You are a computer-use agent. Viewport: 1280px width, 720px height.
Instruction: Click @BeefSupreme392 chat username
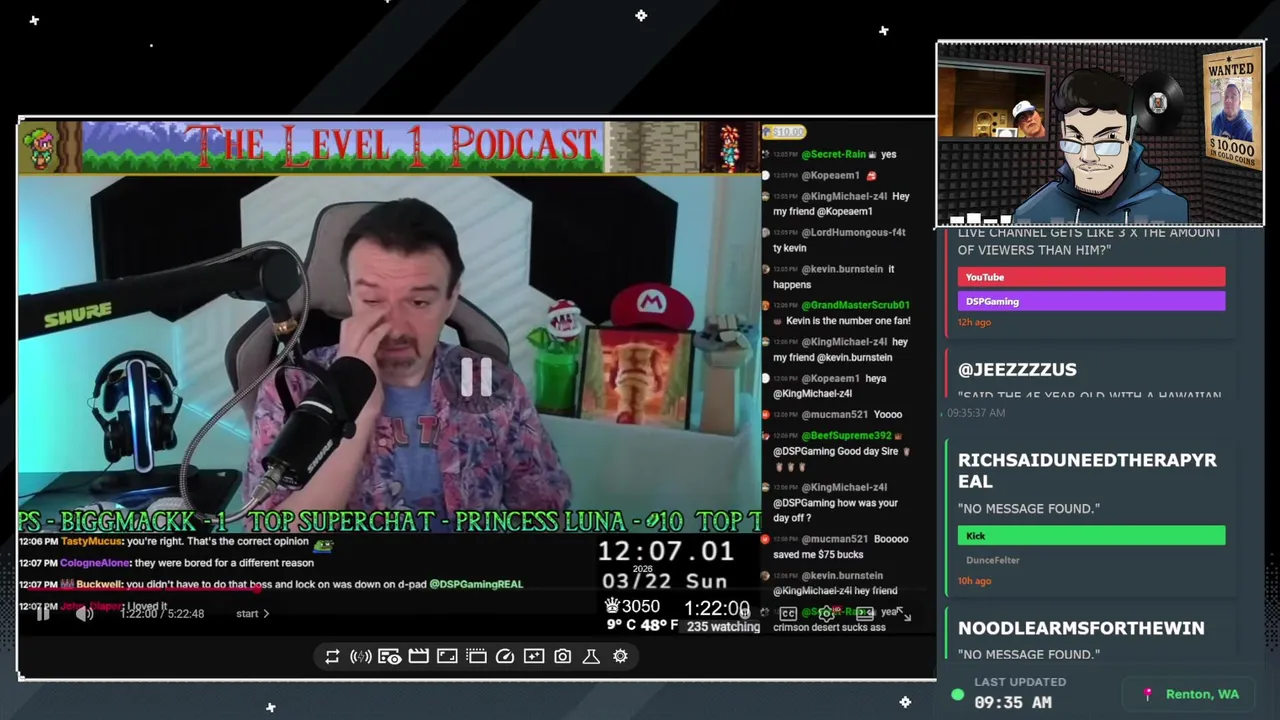(x=845, y=436)
